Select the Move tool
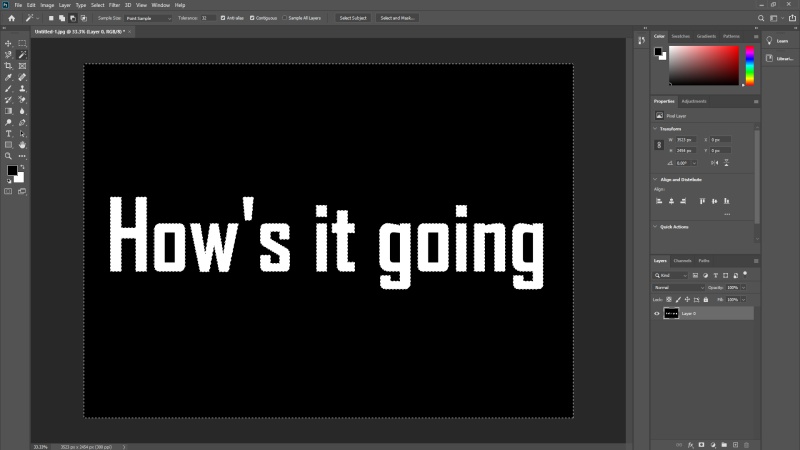 [8, 43]
